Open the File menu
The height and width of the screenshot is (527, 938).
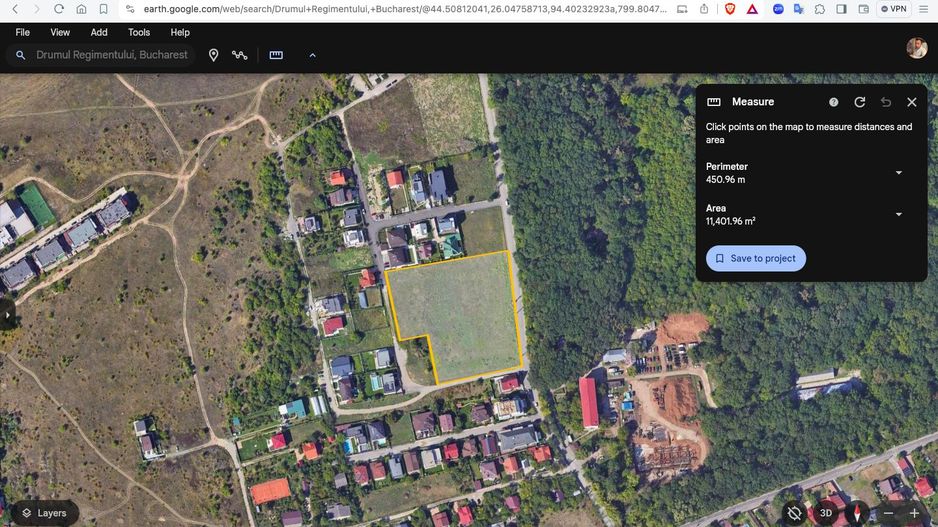point(23,32)
